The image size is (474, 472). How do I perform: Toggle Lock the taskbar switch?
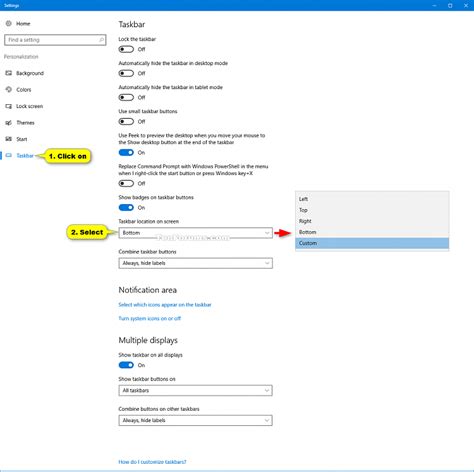(126, 49)
